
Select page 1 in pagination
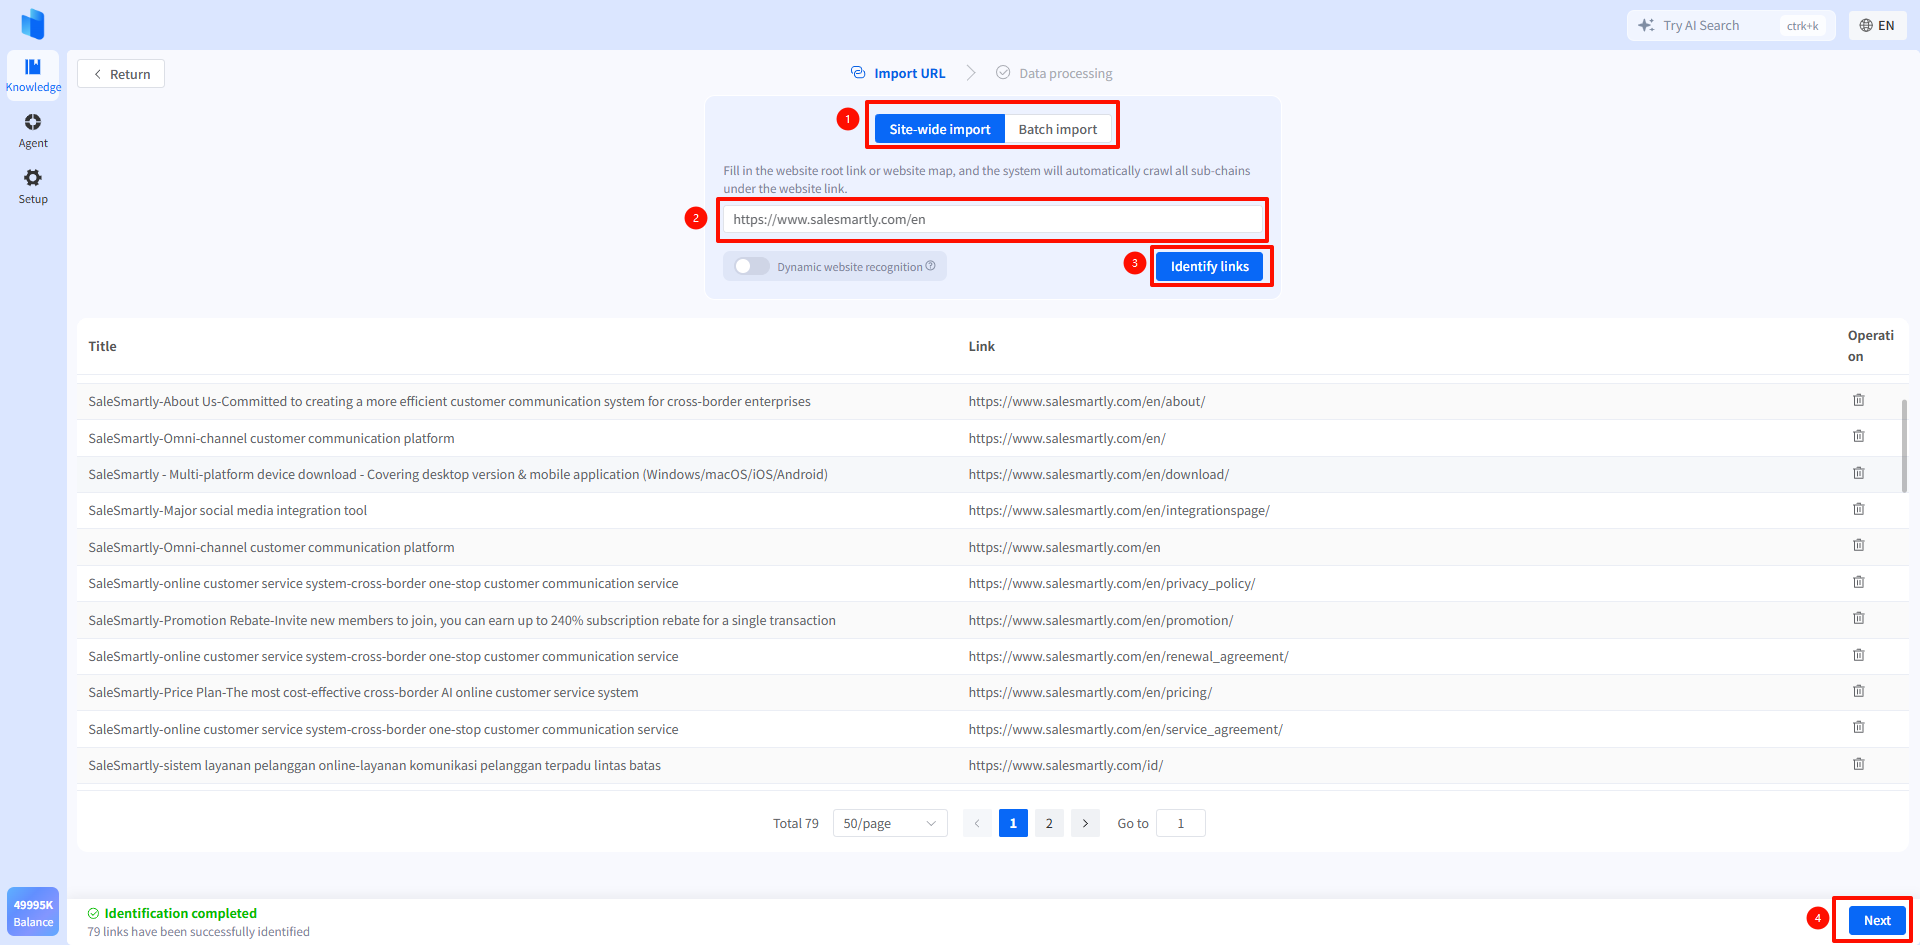(x=1013, y=823)
